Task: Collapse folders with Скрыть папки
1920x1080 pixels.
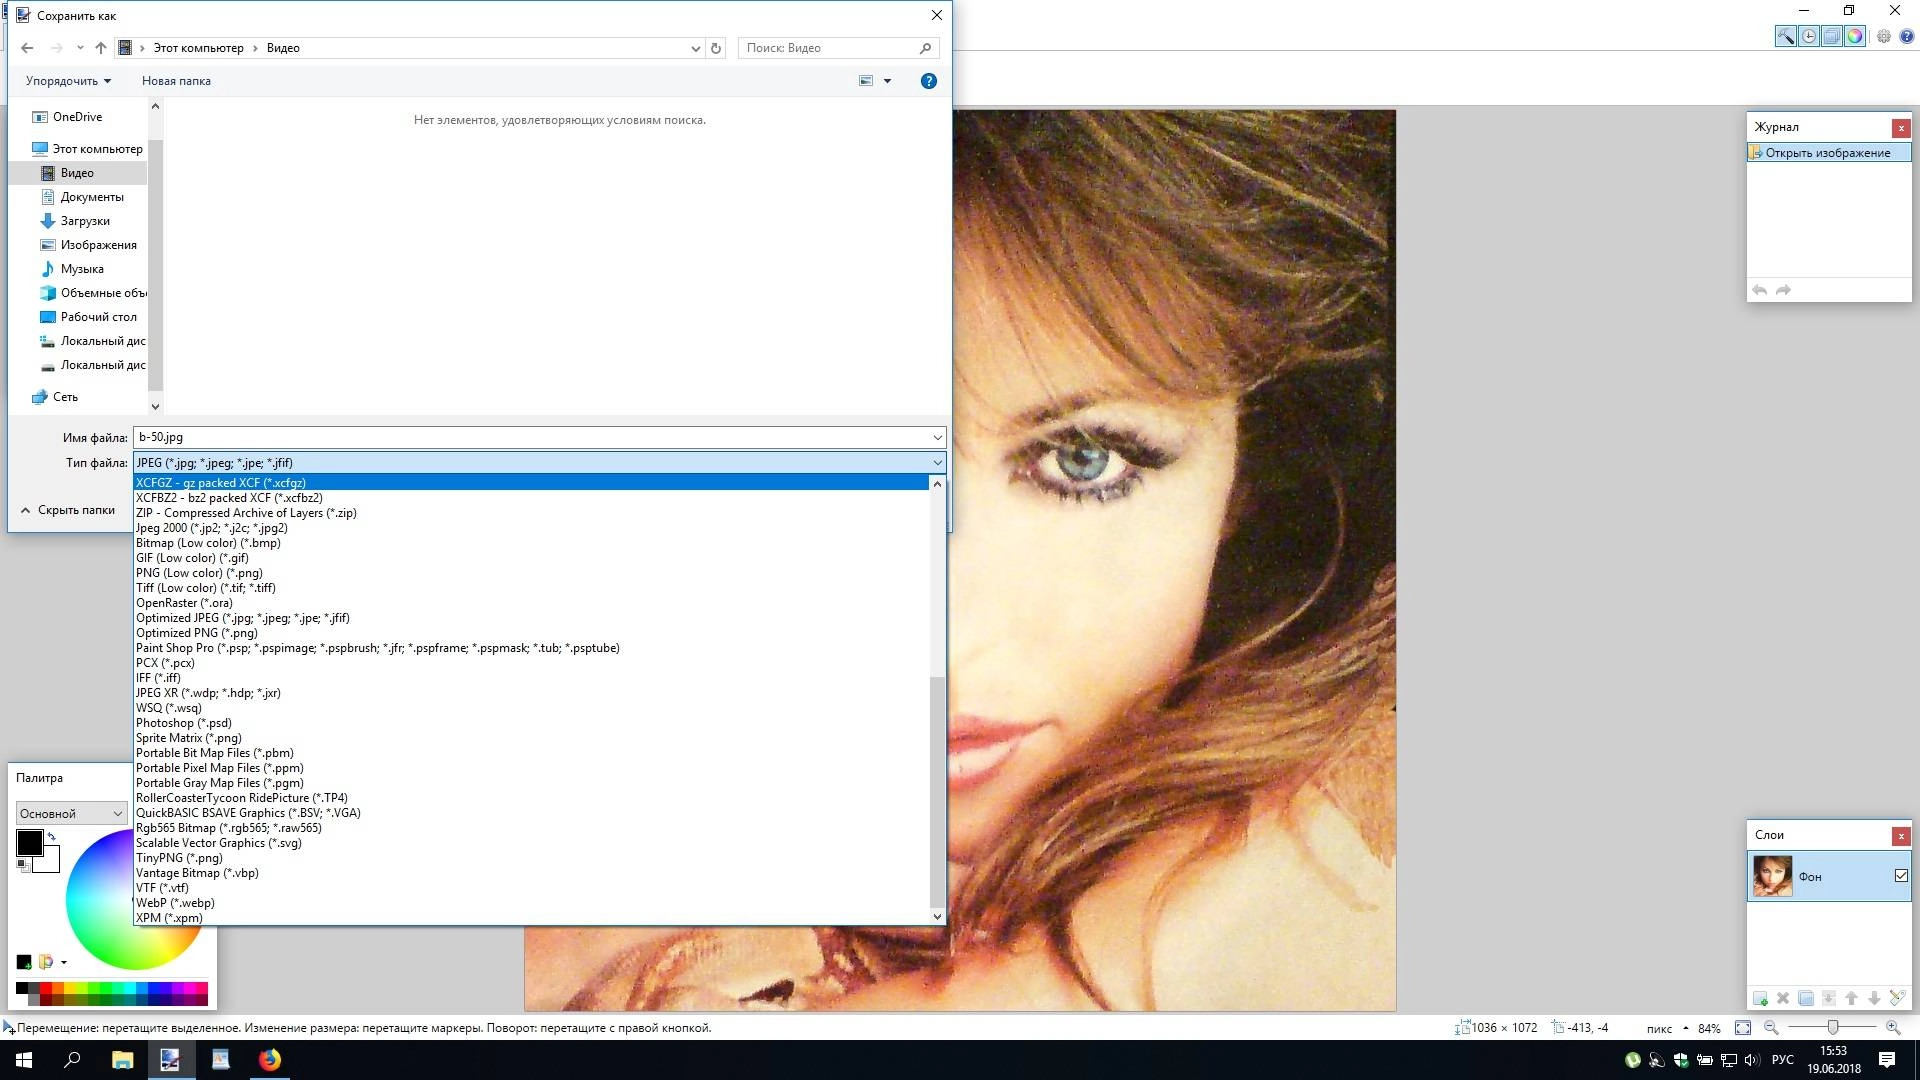Action: pos(67,510)
